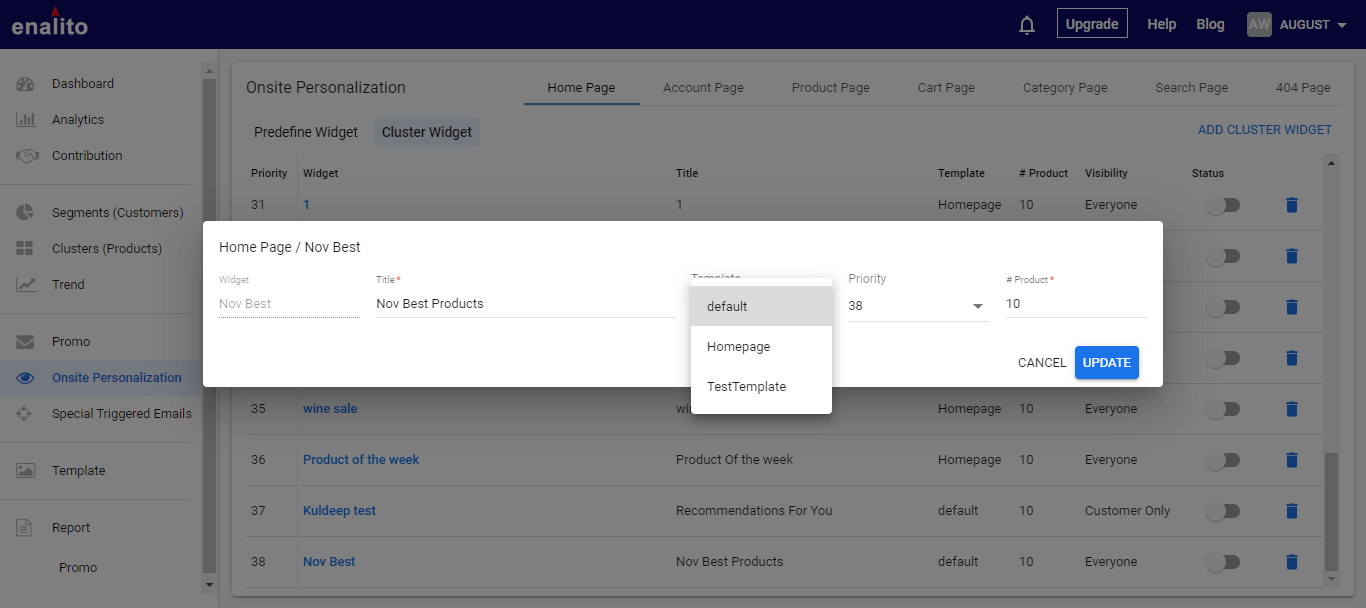Click the CANCEL button
This screenshot has height=608, width=1366.
[1042, 363]
